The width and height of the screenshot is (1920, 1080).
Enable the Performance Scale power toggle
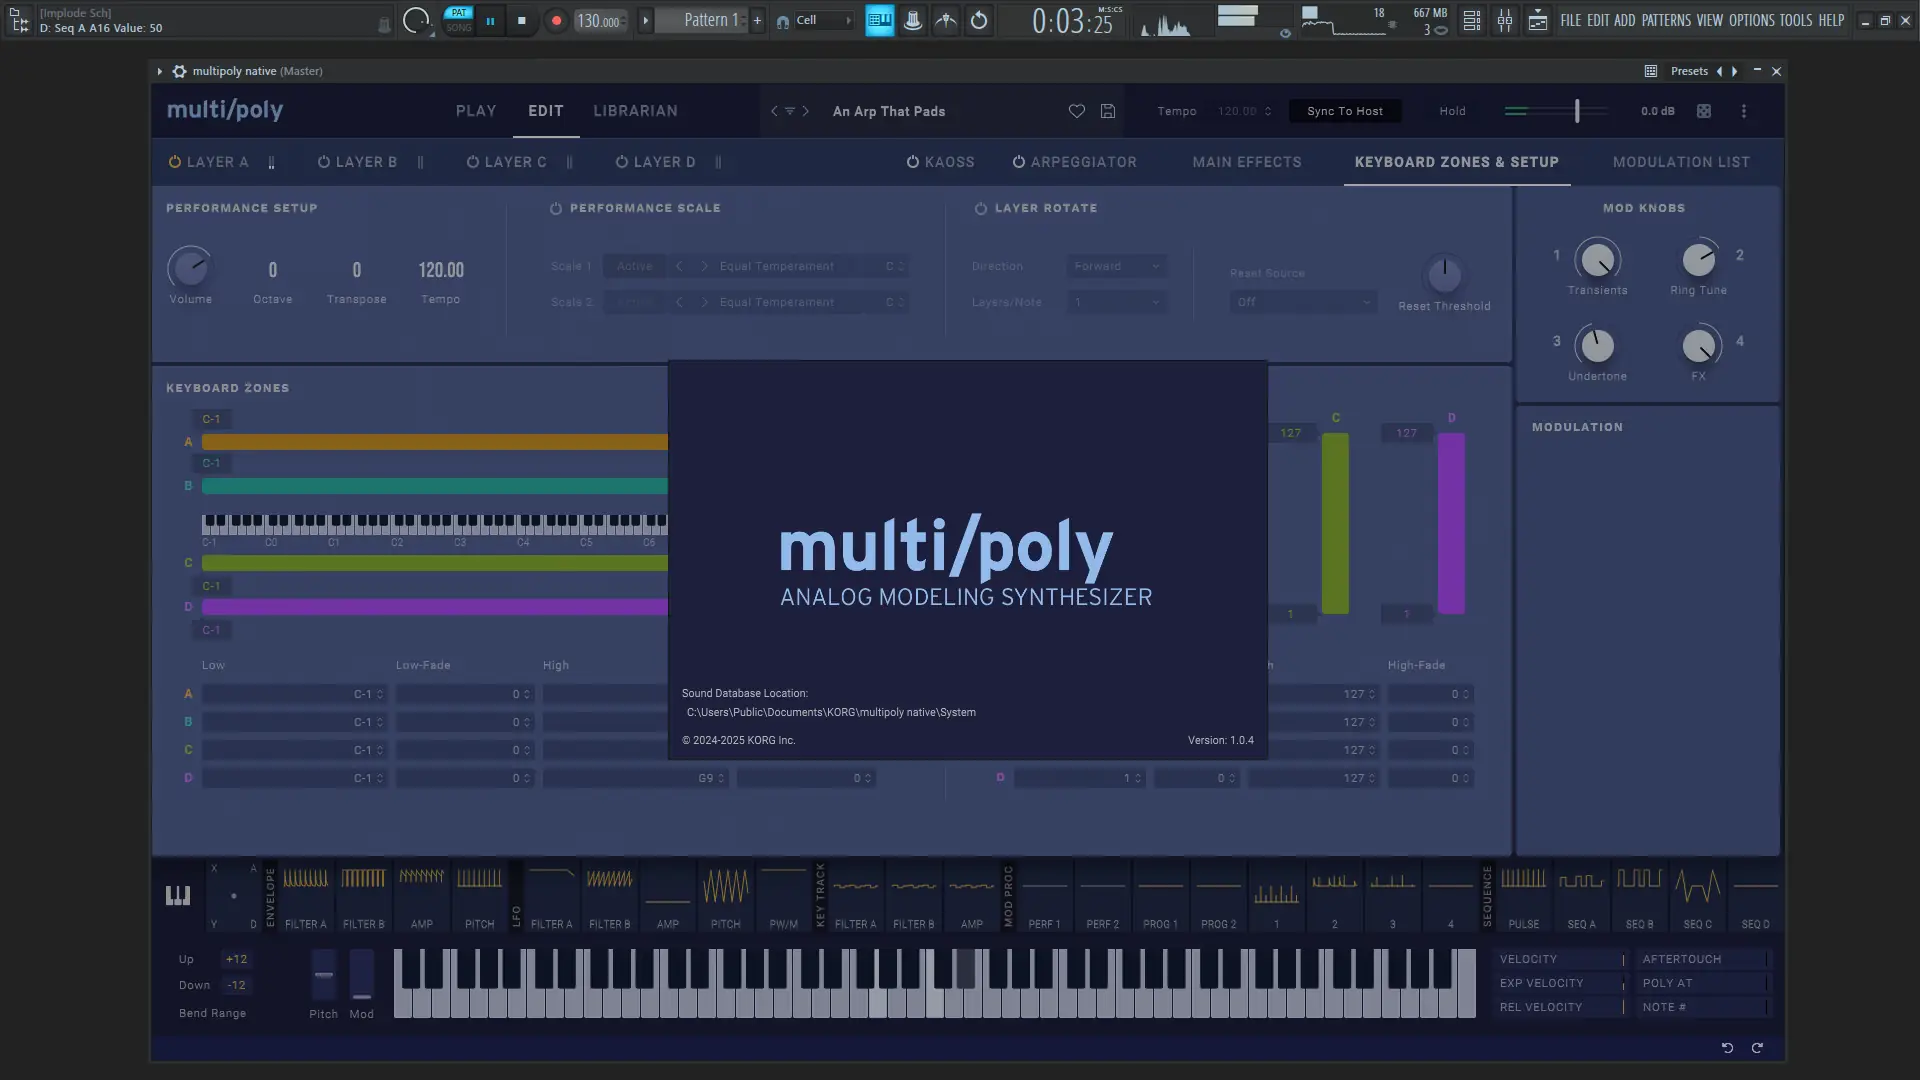pos(556,208)
